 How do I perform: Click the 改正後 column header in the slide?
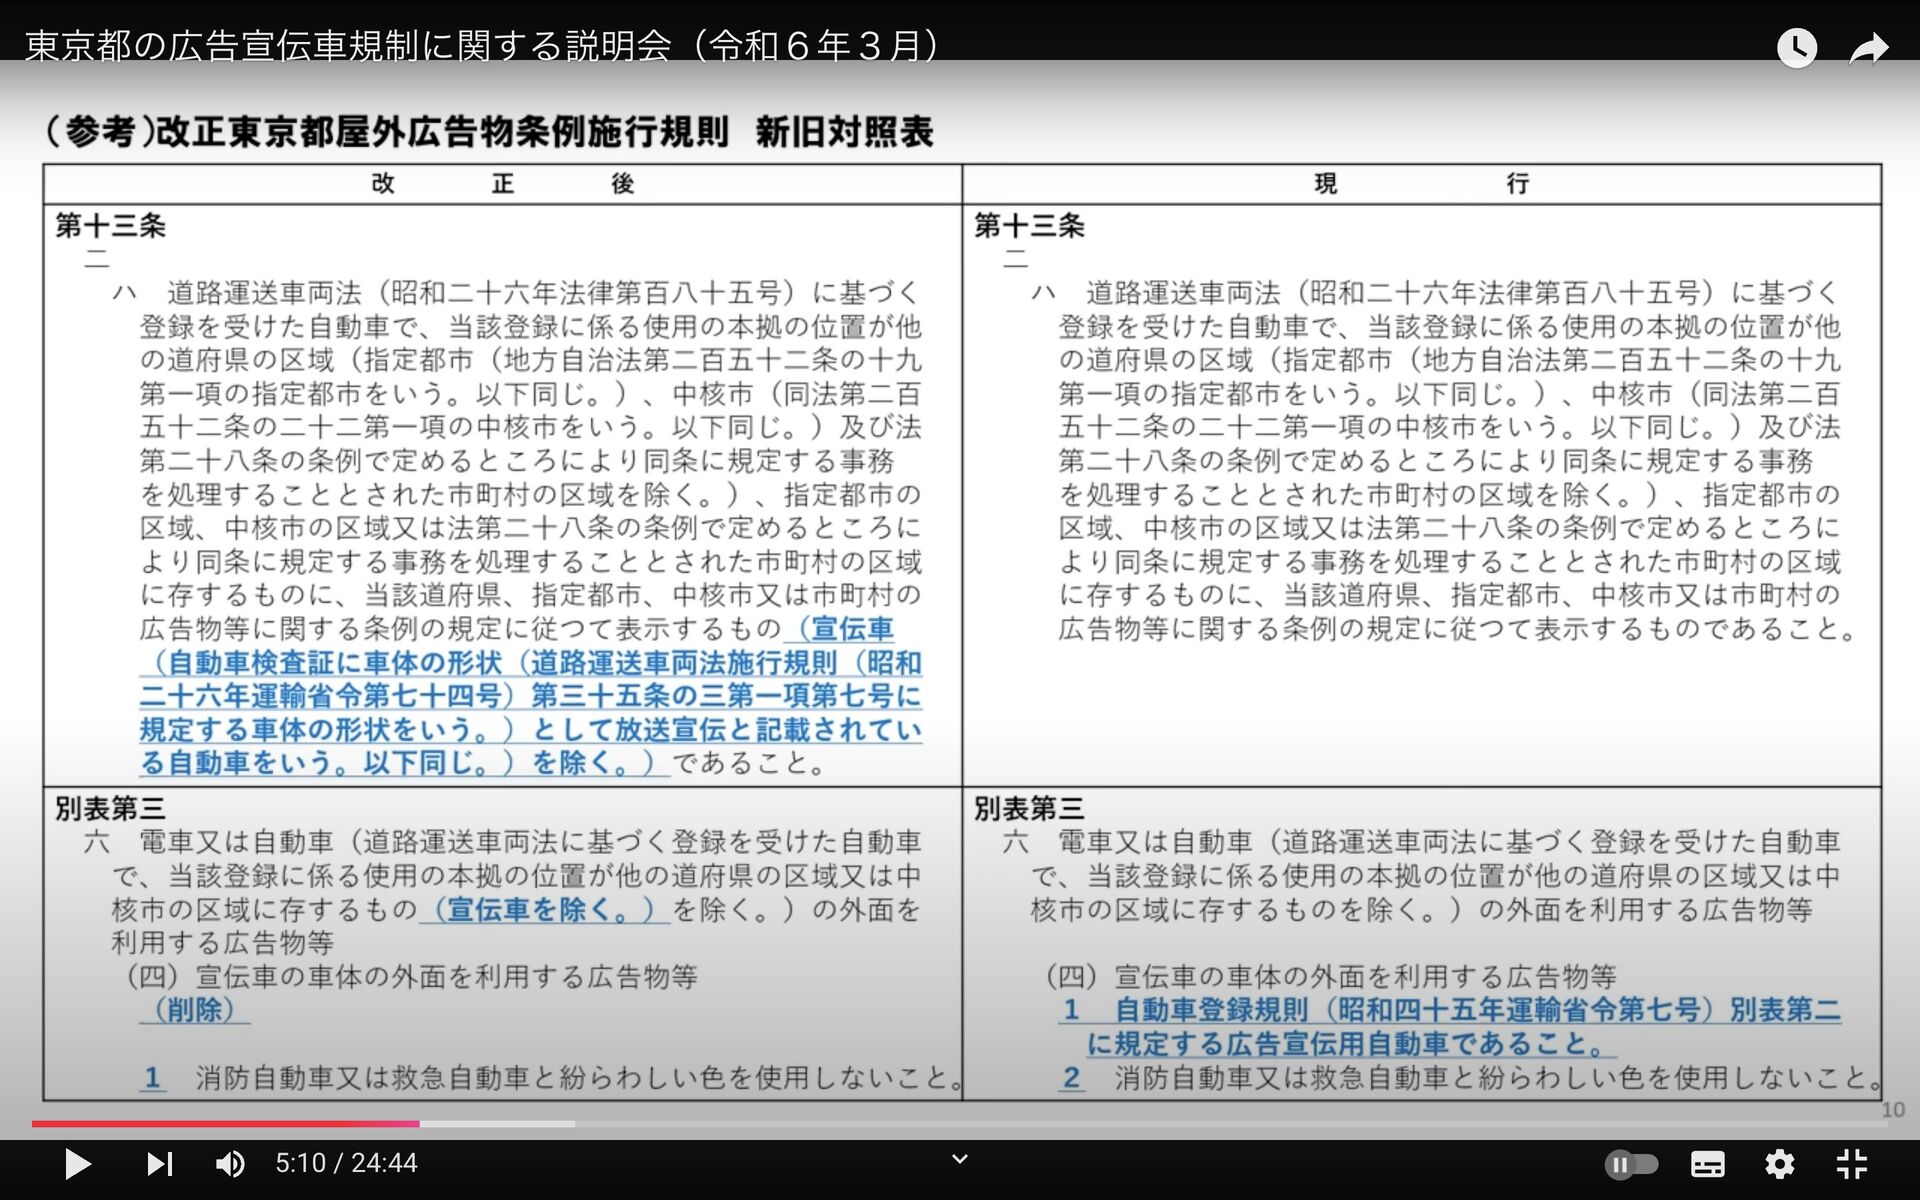(x=502, y=184)
